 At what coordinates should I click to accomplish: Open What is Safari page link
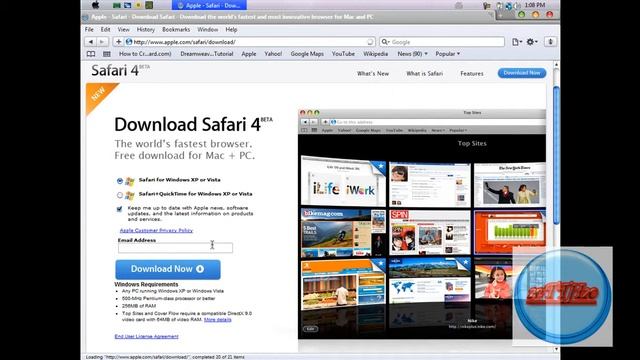[424, 73]
